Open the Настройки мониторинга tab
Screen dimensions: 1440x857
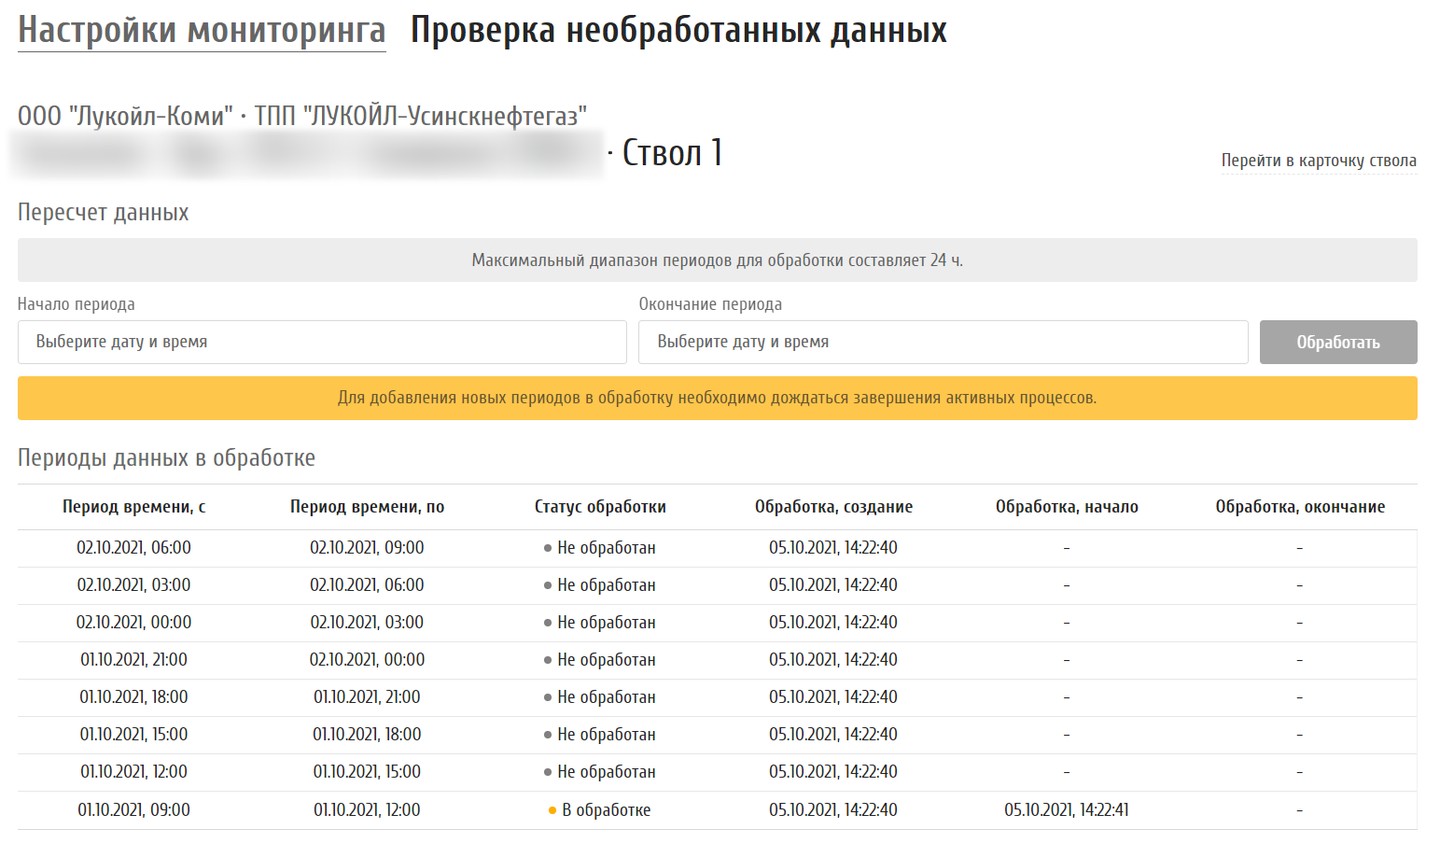click(202, 31)
